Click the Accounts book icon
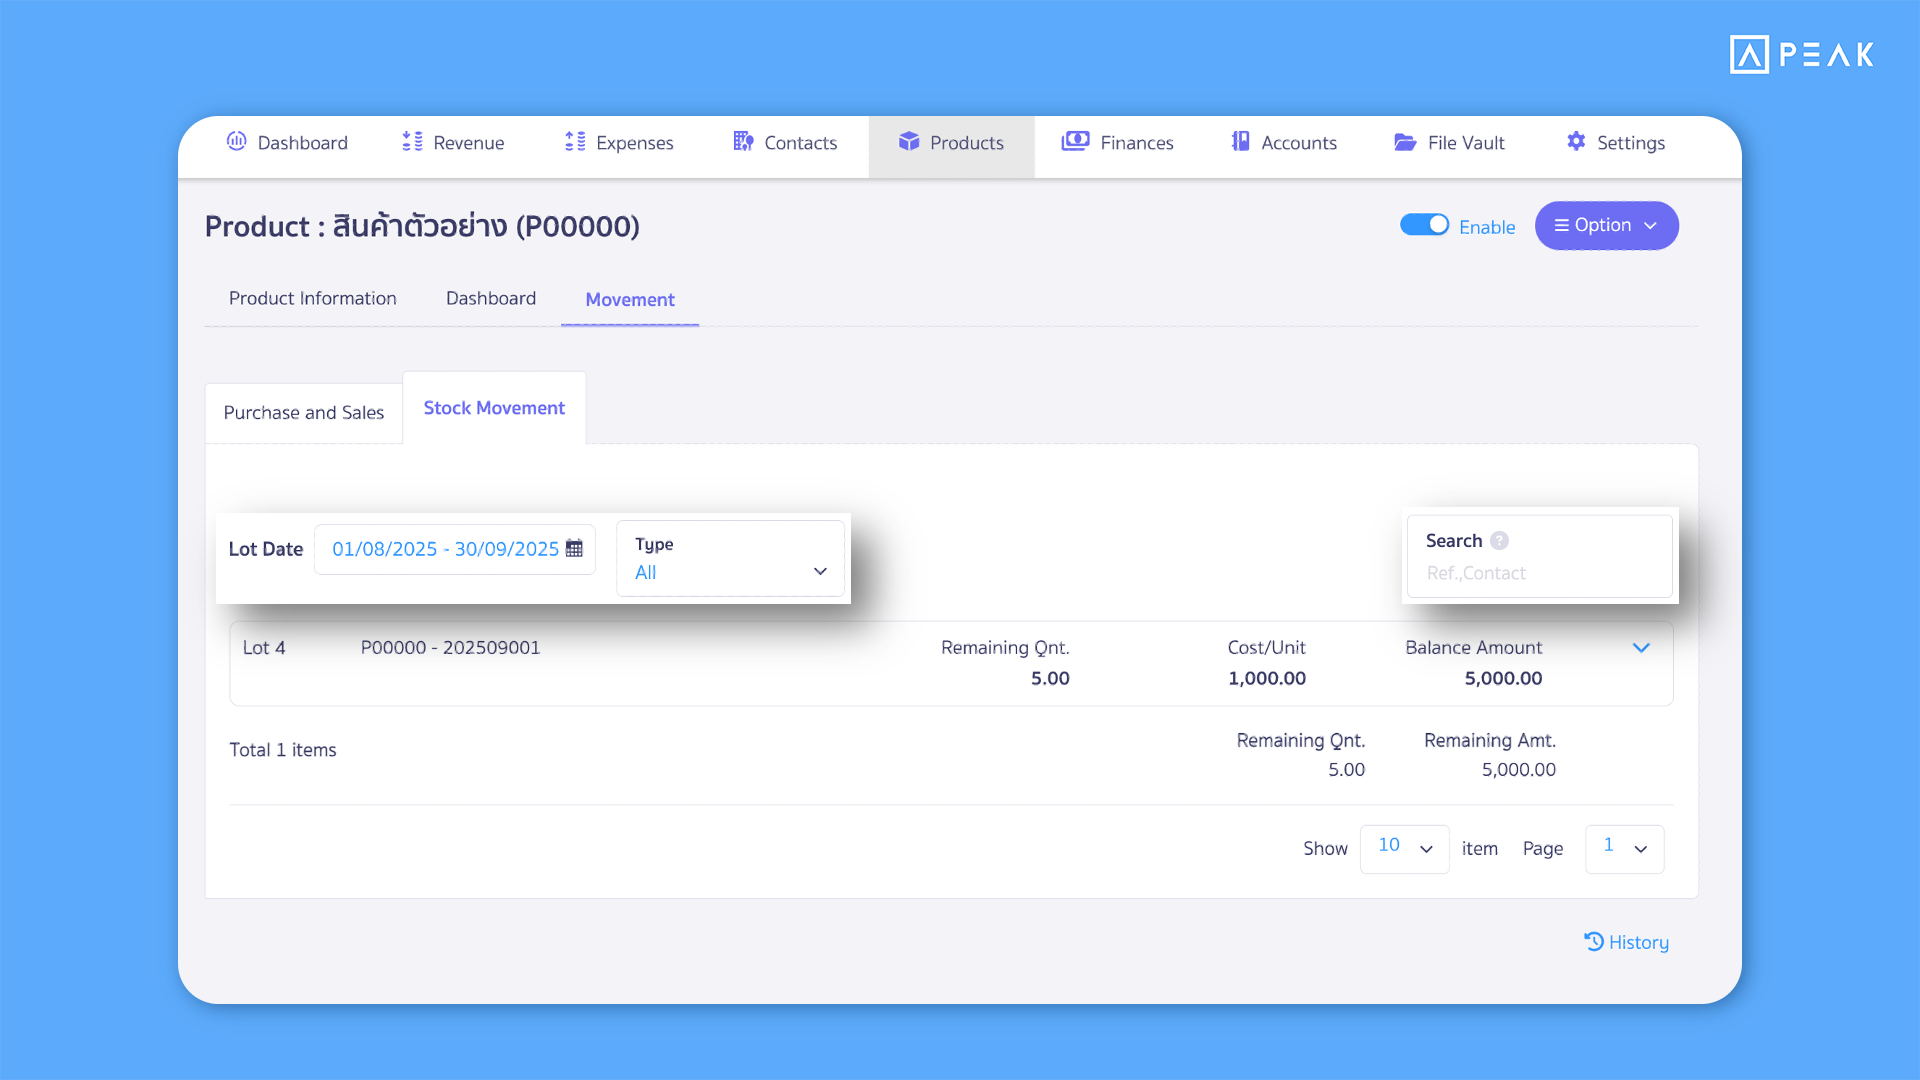This screenshot has width=1920, height=1080. pyautogui.click(x=1240, y=142)
